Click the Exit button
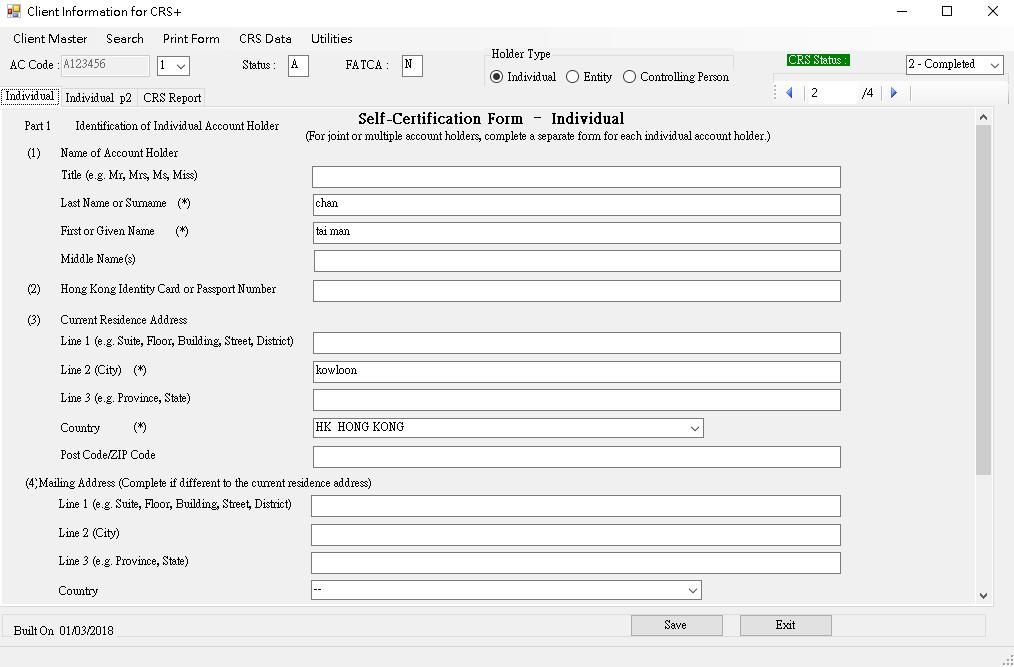The width and height of the screenshot is (1014, 667). (785, 625)
